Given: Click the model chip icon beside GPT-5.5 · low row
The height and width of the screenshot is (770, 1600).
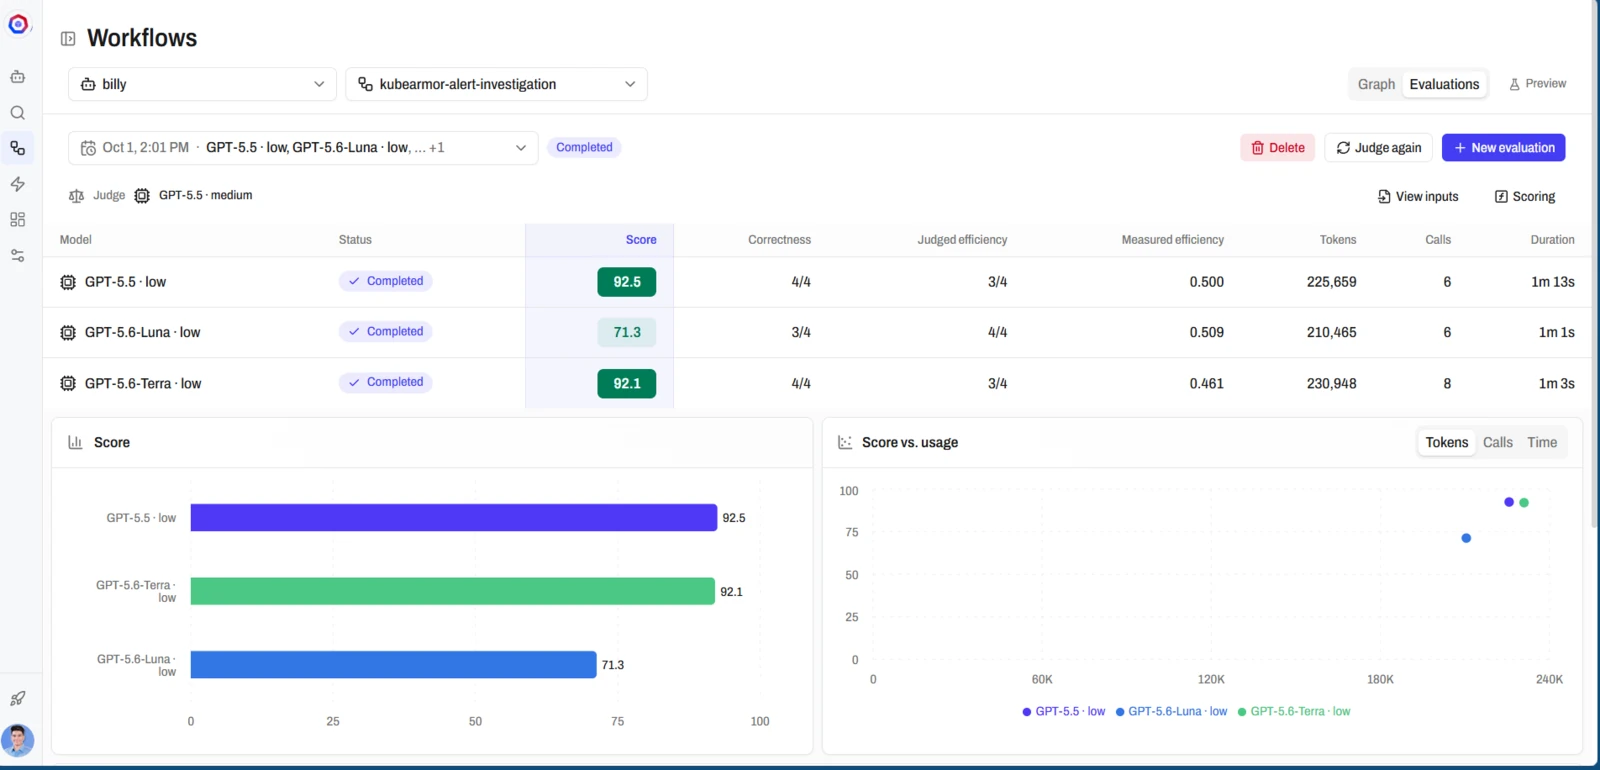Looking at the screenshot, I should point(68,282).
